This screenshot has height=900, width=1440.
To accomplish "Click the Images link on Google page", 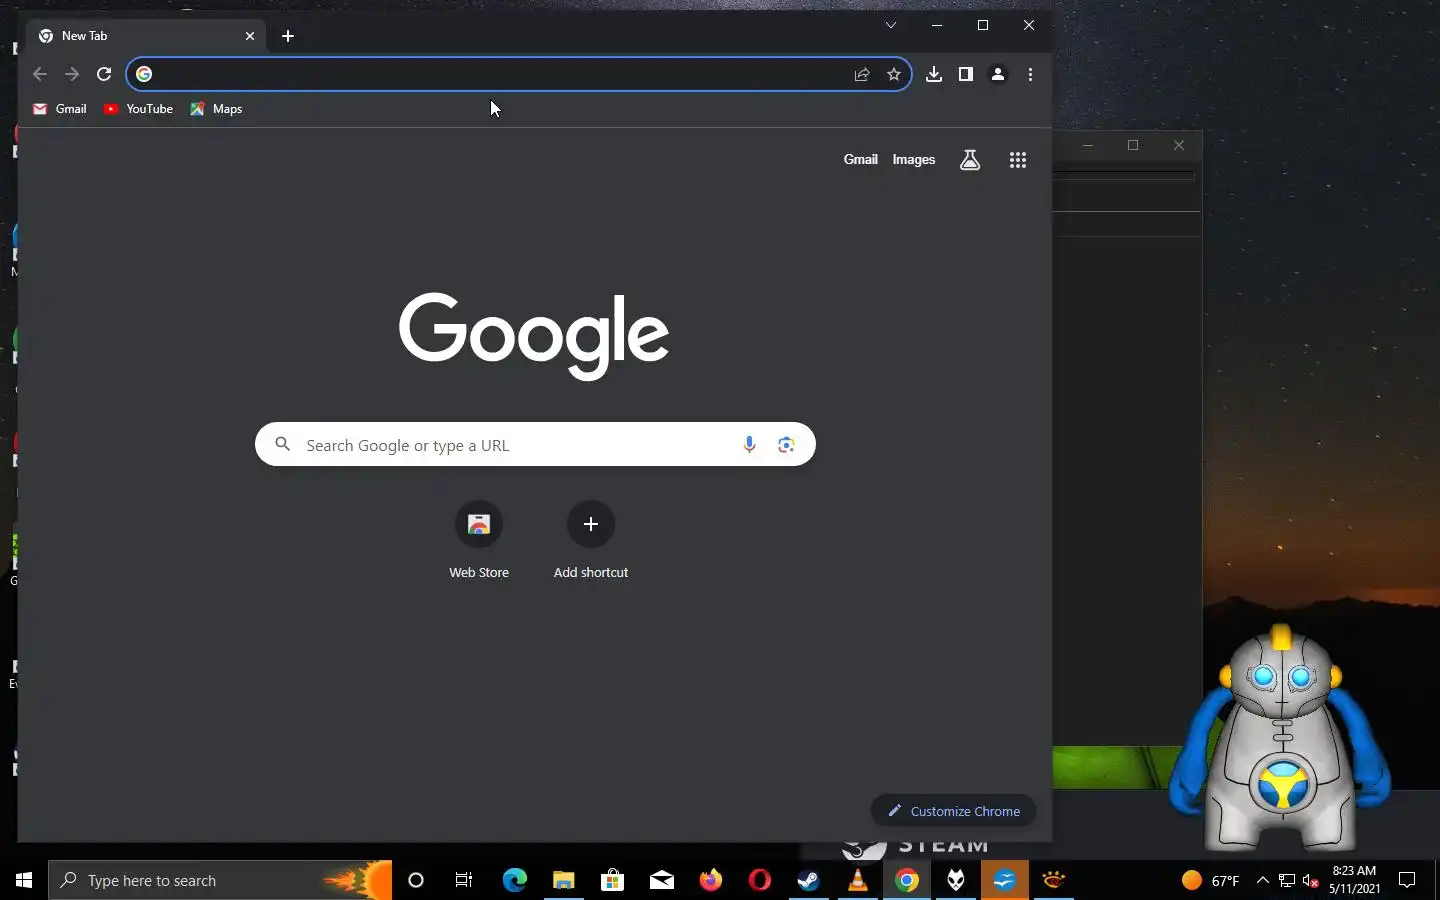I will tap(914, 159).
